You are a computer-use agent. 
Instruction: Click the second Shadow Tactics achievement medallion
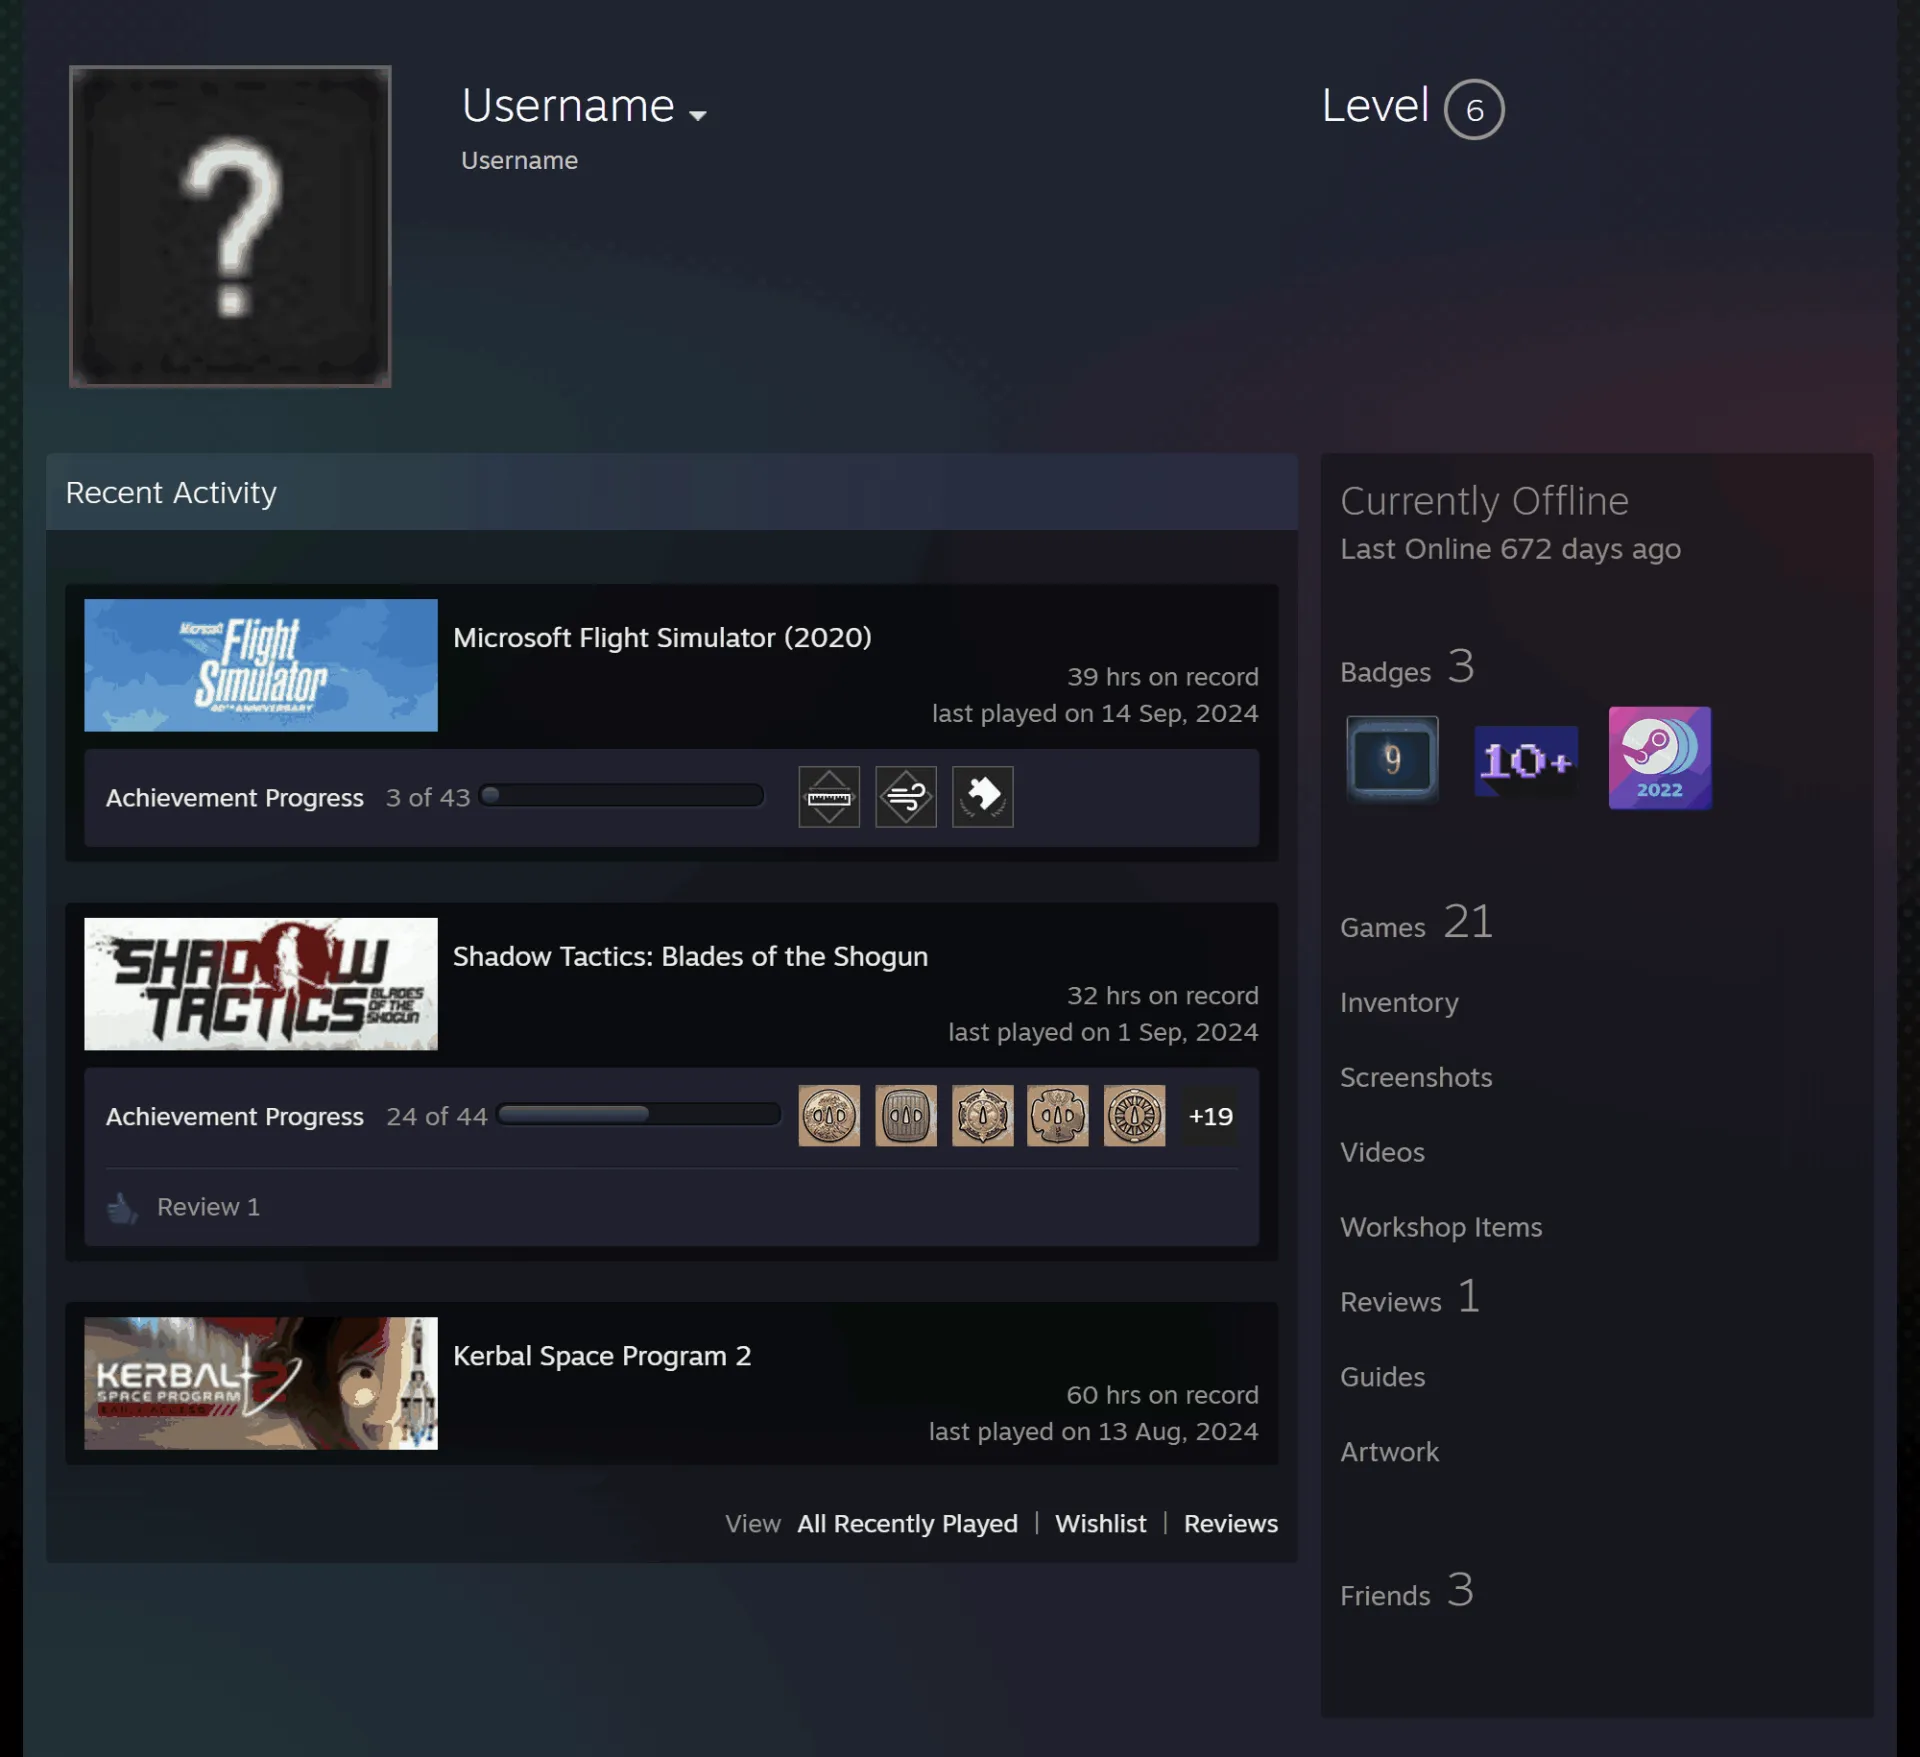(906, 1116)
